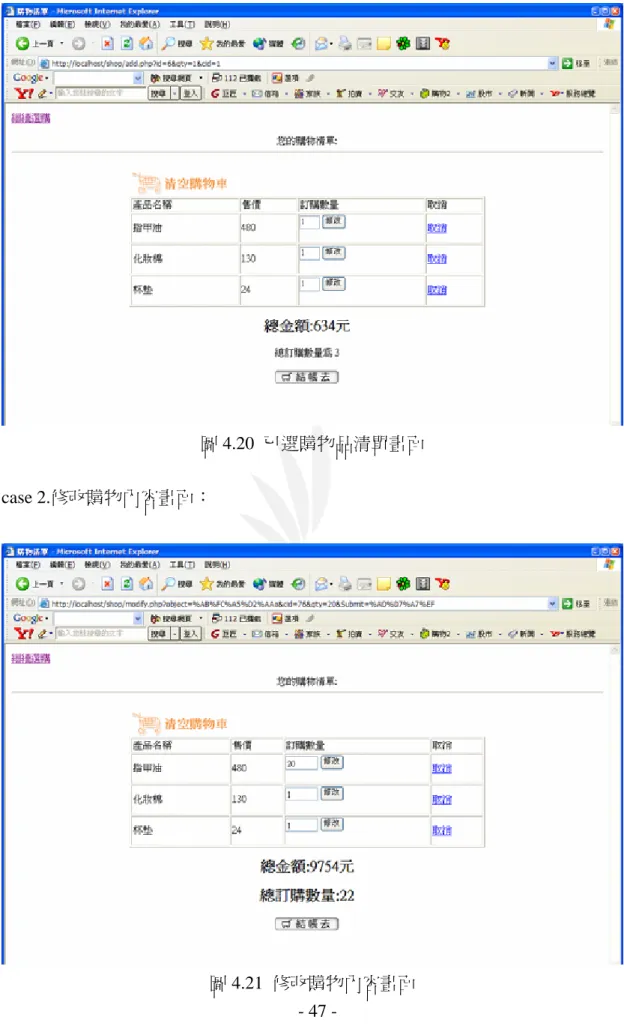
Task: Stop page loading in the modify.php window
Action: tap(108, 583)
